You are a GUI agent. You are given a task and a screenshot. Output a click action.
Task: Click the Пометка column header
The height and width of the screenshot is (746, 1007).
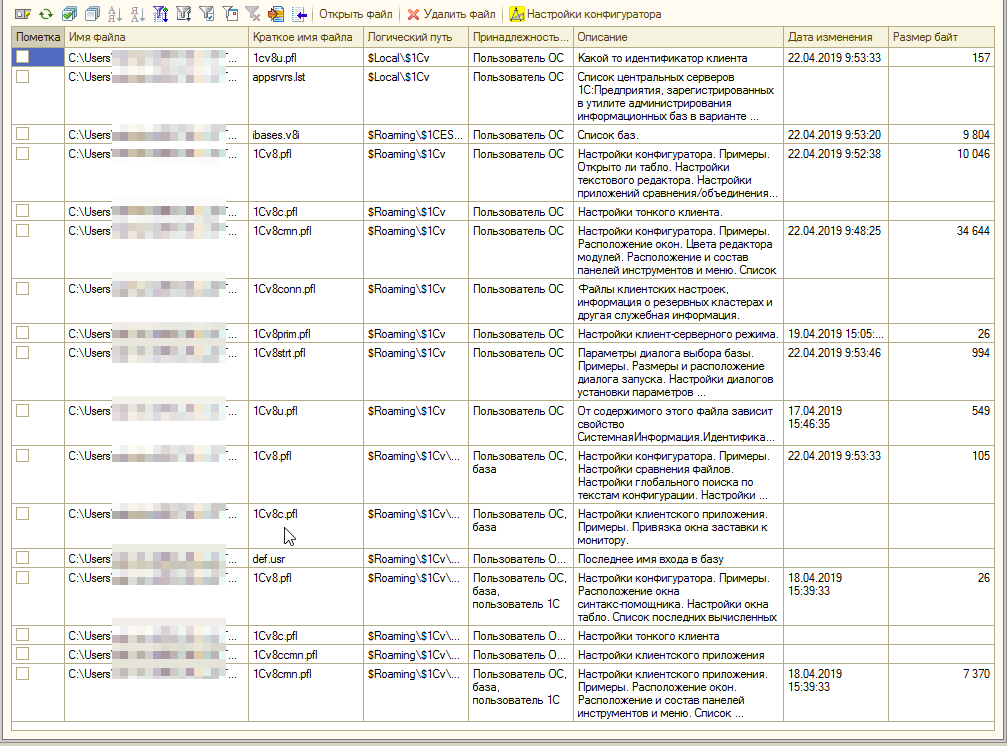38,37
